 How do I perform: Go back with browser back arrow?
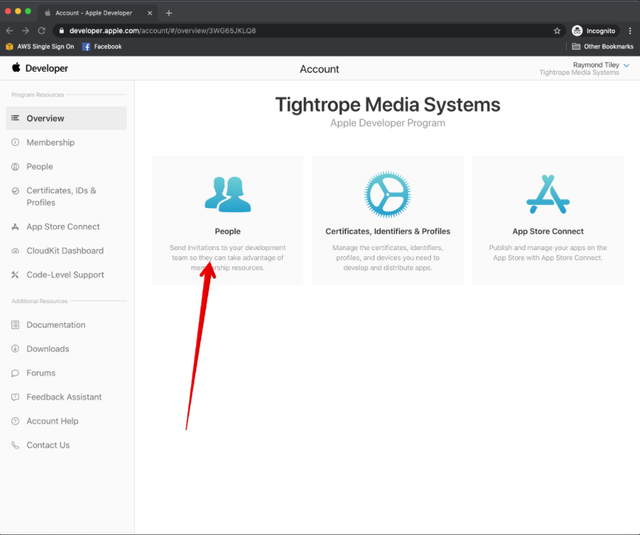10,31
